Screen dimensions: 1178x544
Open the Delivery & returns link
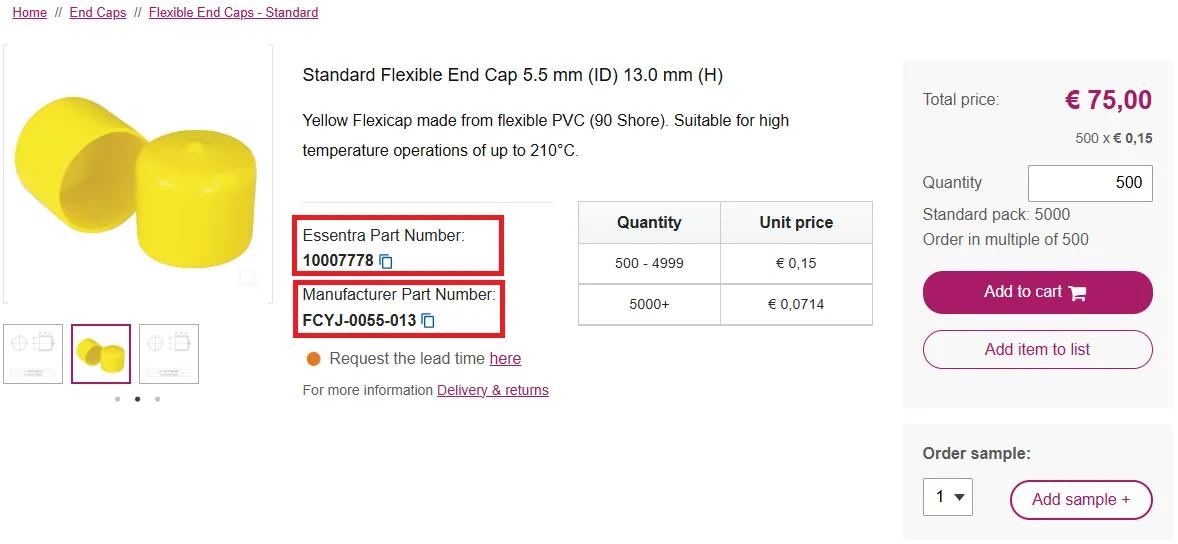(493, 390)
